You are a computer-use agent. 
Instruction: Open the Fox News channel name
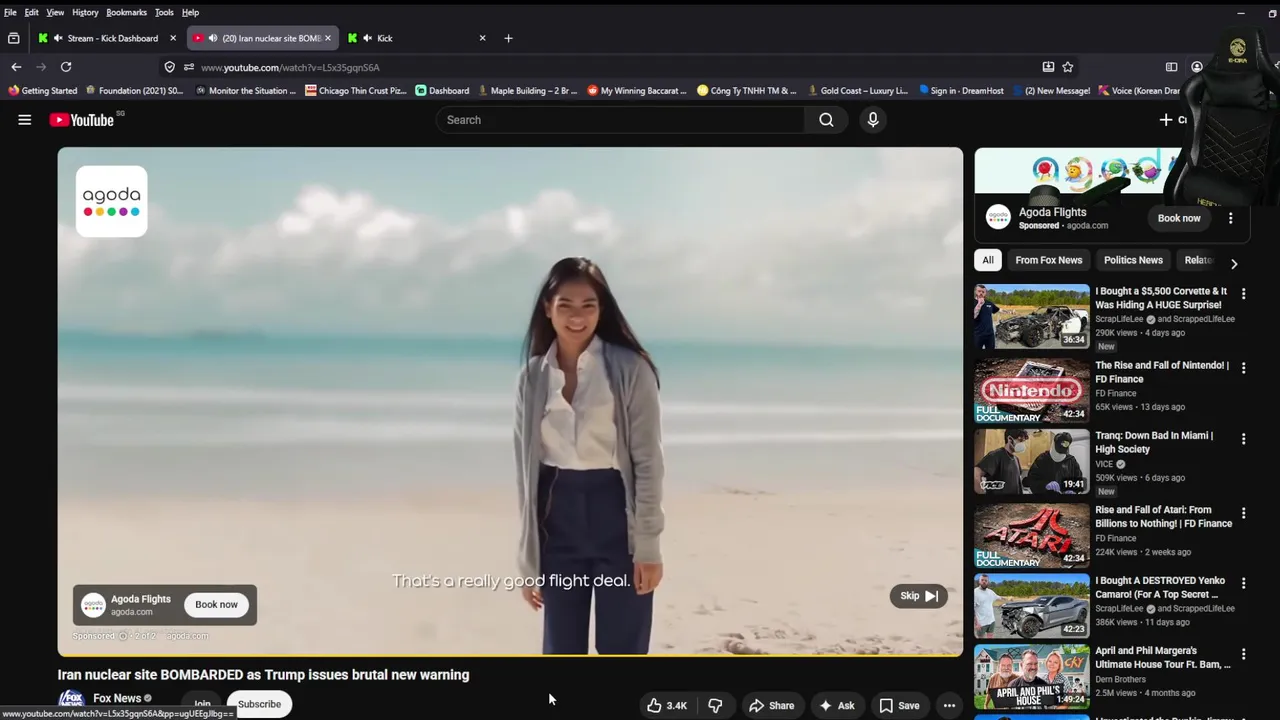(x=117, y=698)
